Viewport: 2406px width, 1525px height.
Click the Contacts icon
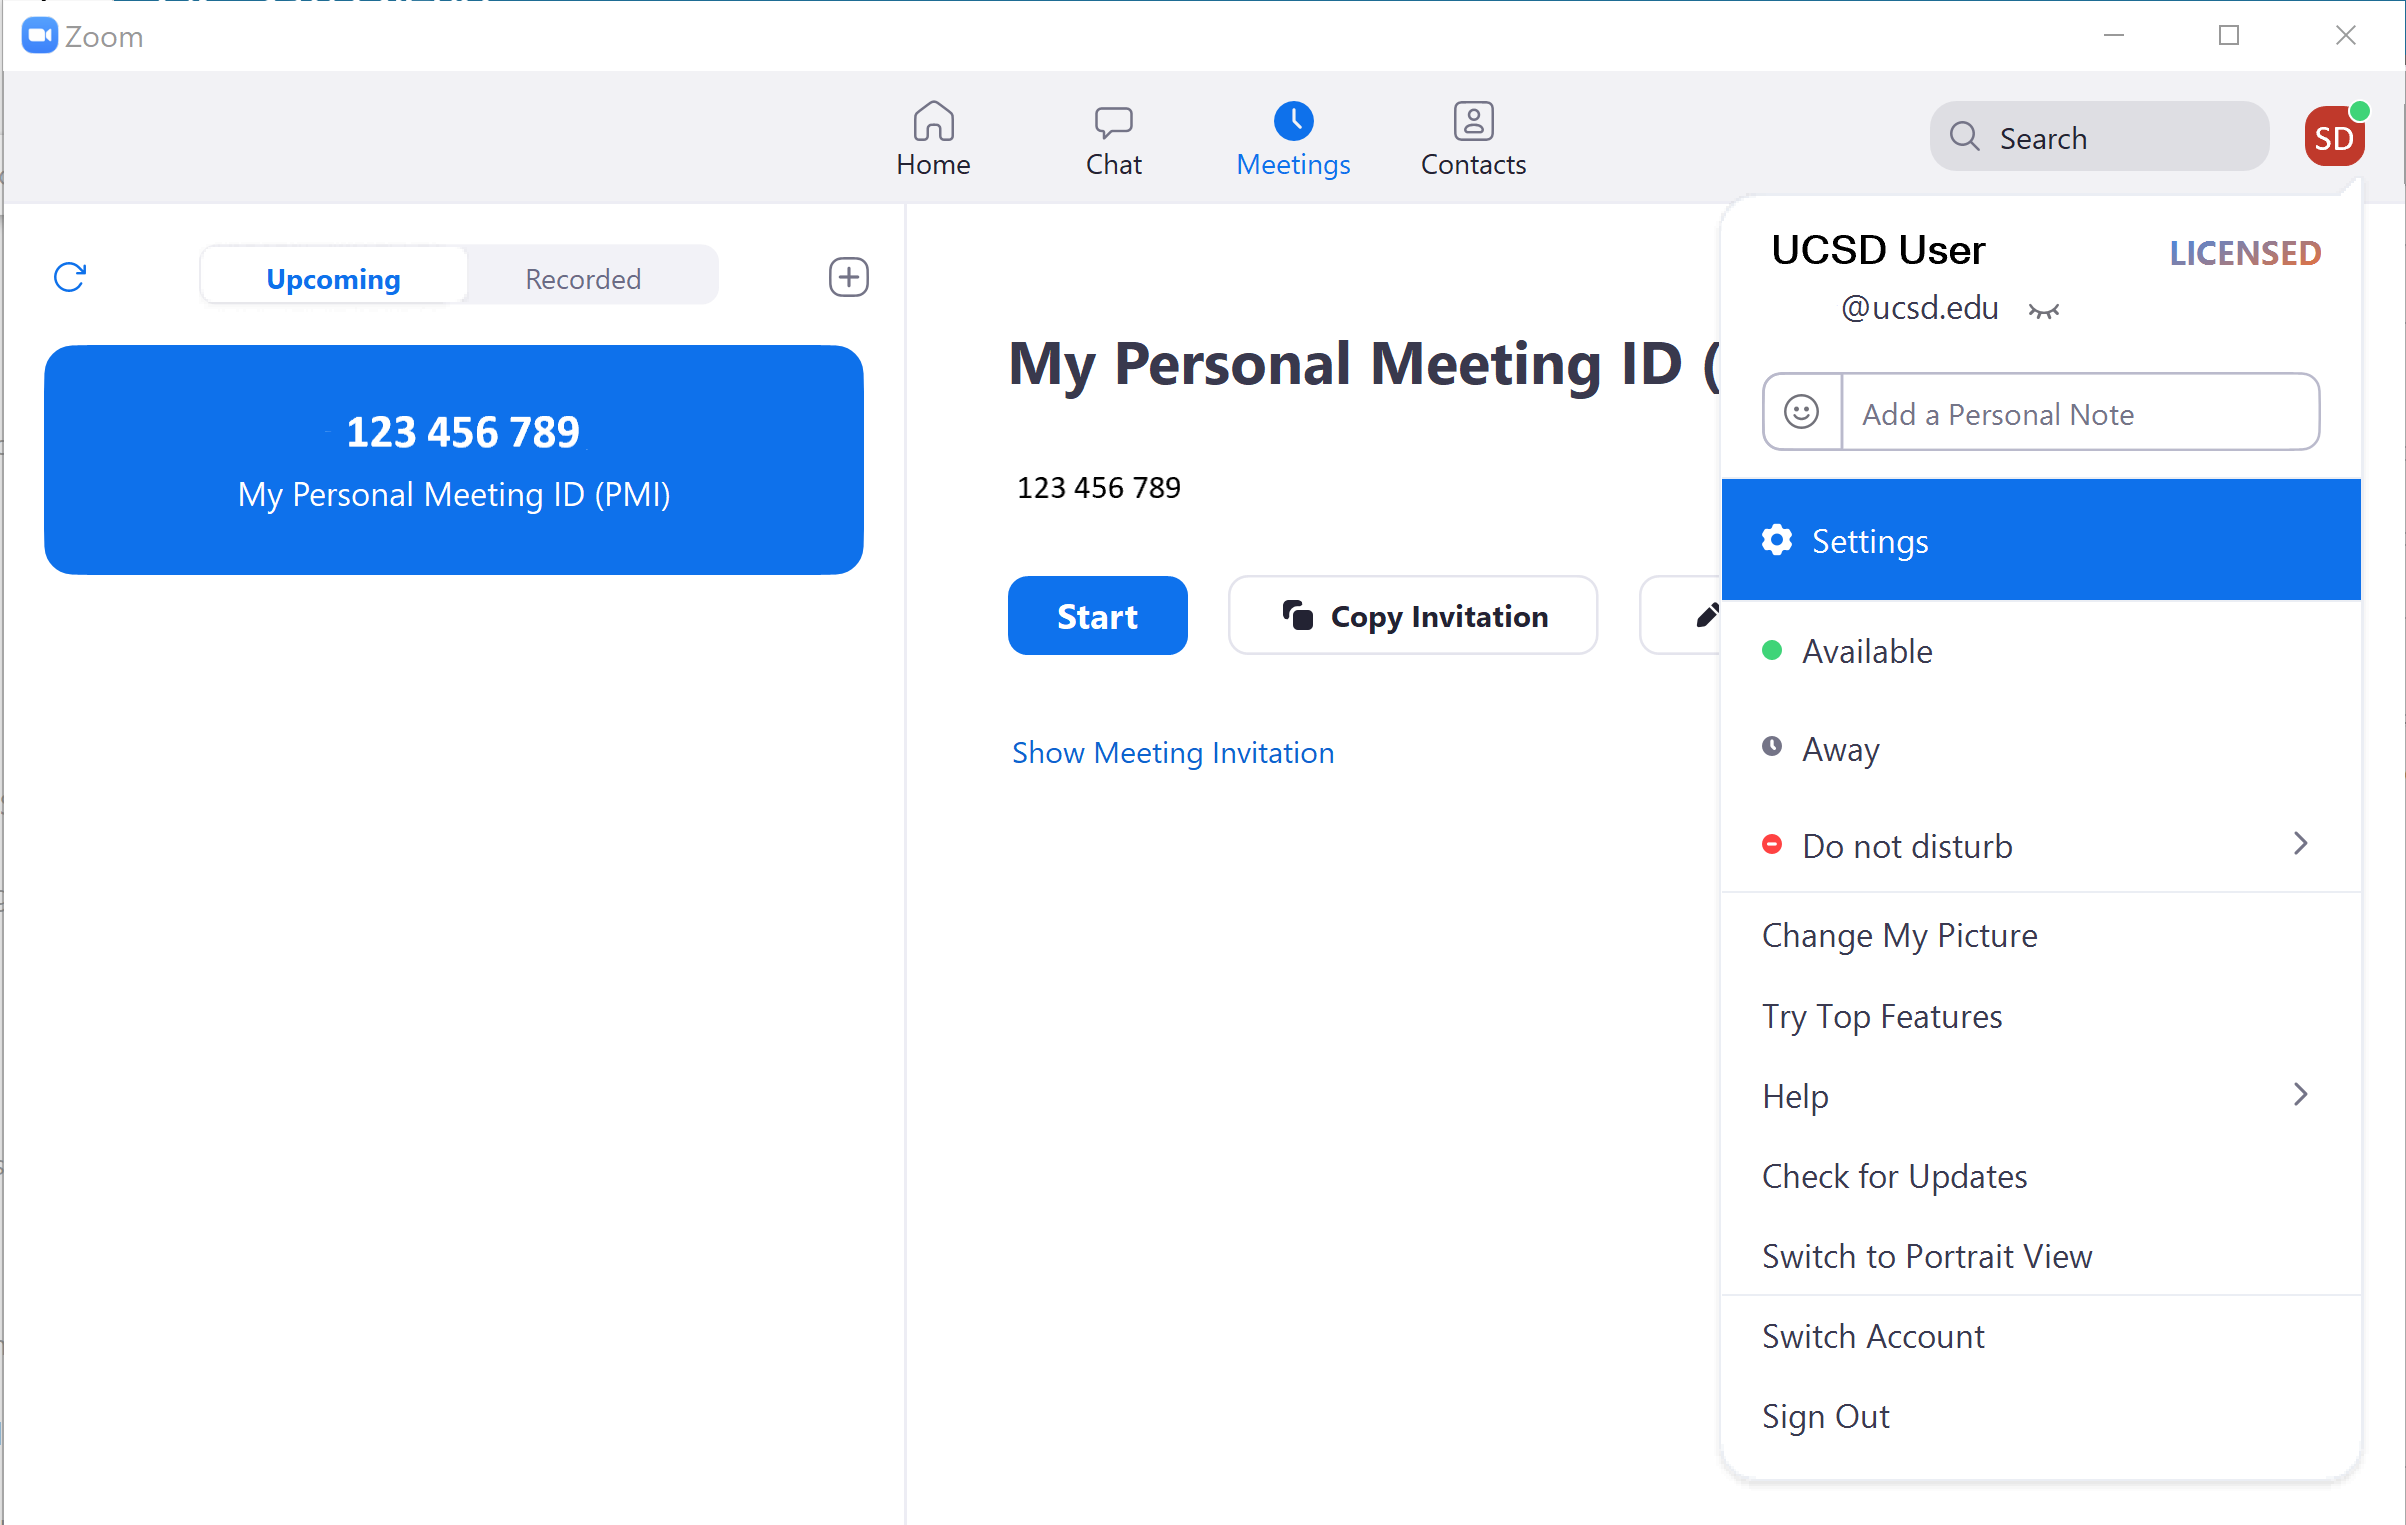(1473, 122)
